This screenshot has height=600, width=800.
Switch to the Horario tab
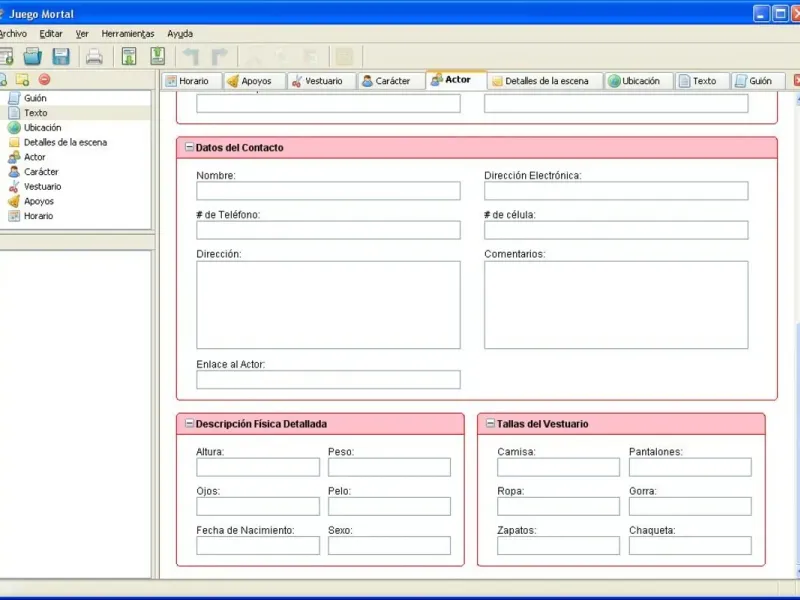[192, 81]
